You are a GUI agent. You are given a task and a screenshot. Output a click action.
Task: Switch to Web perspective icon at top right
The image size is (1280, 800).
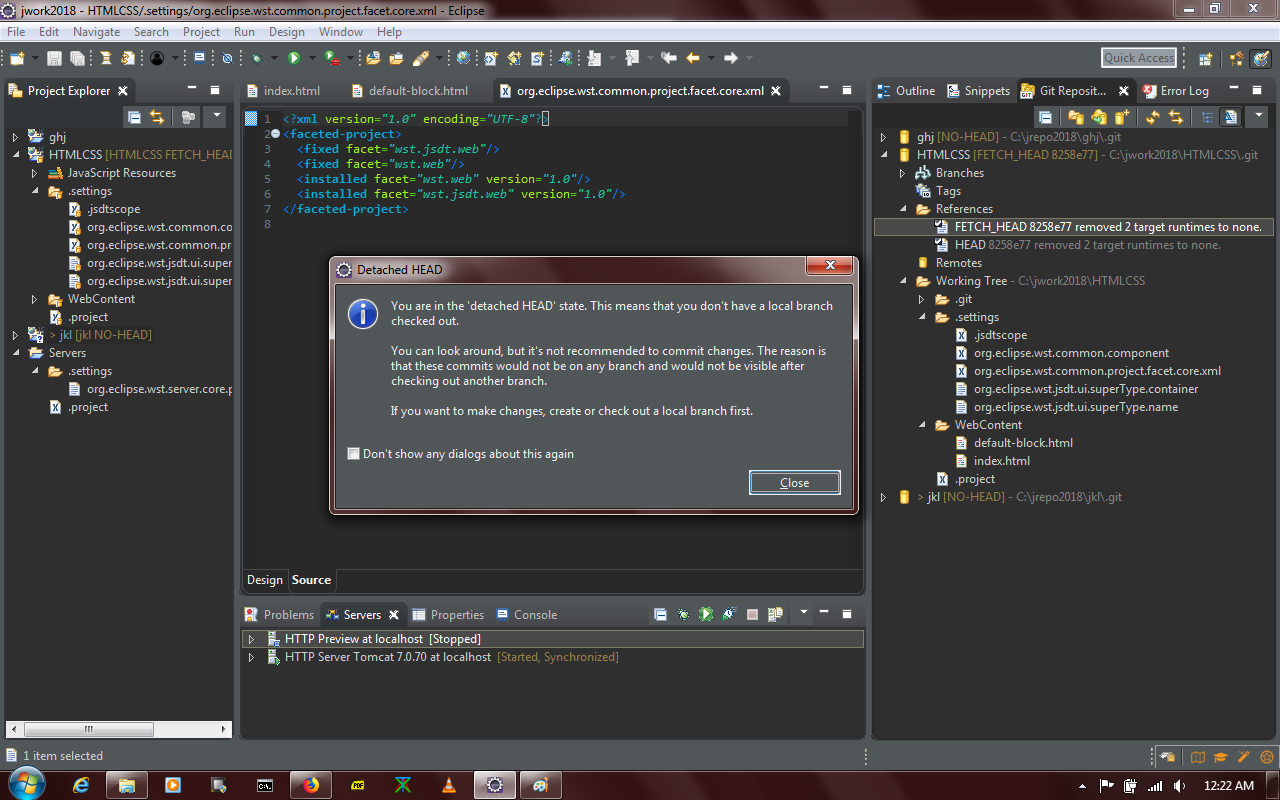(x=1261, y=58)
